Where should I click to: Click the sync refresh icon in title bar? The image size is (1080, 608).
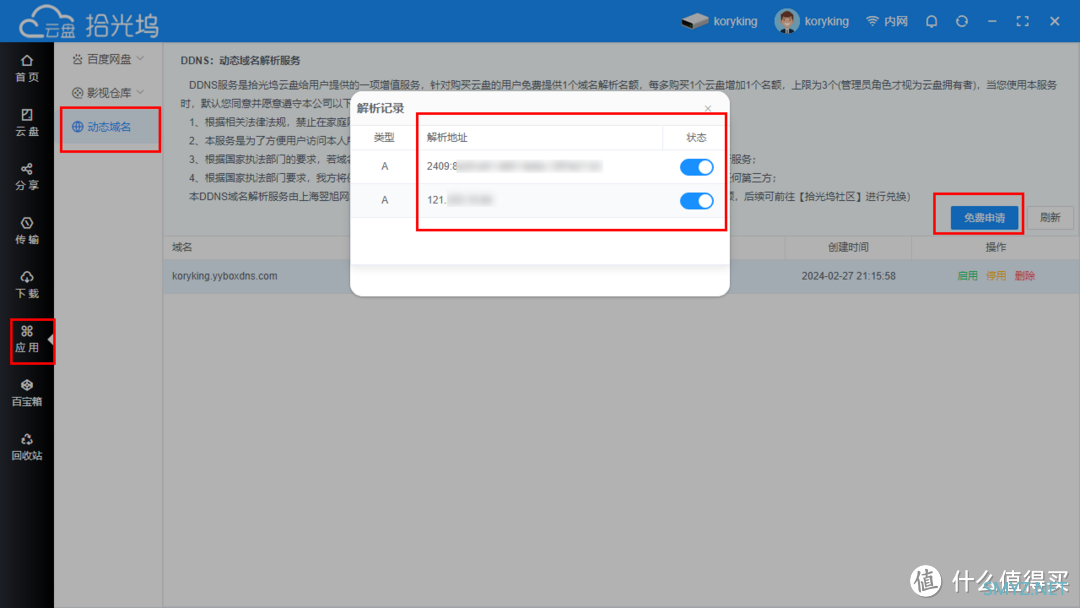(962, 21)
